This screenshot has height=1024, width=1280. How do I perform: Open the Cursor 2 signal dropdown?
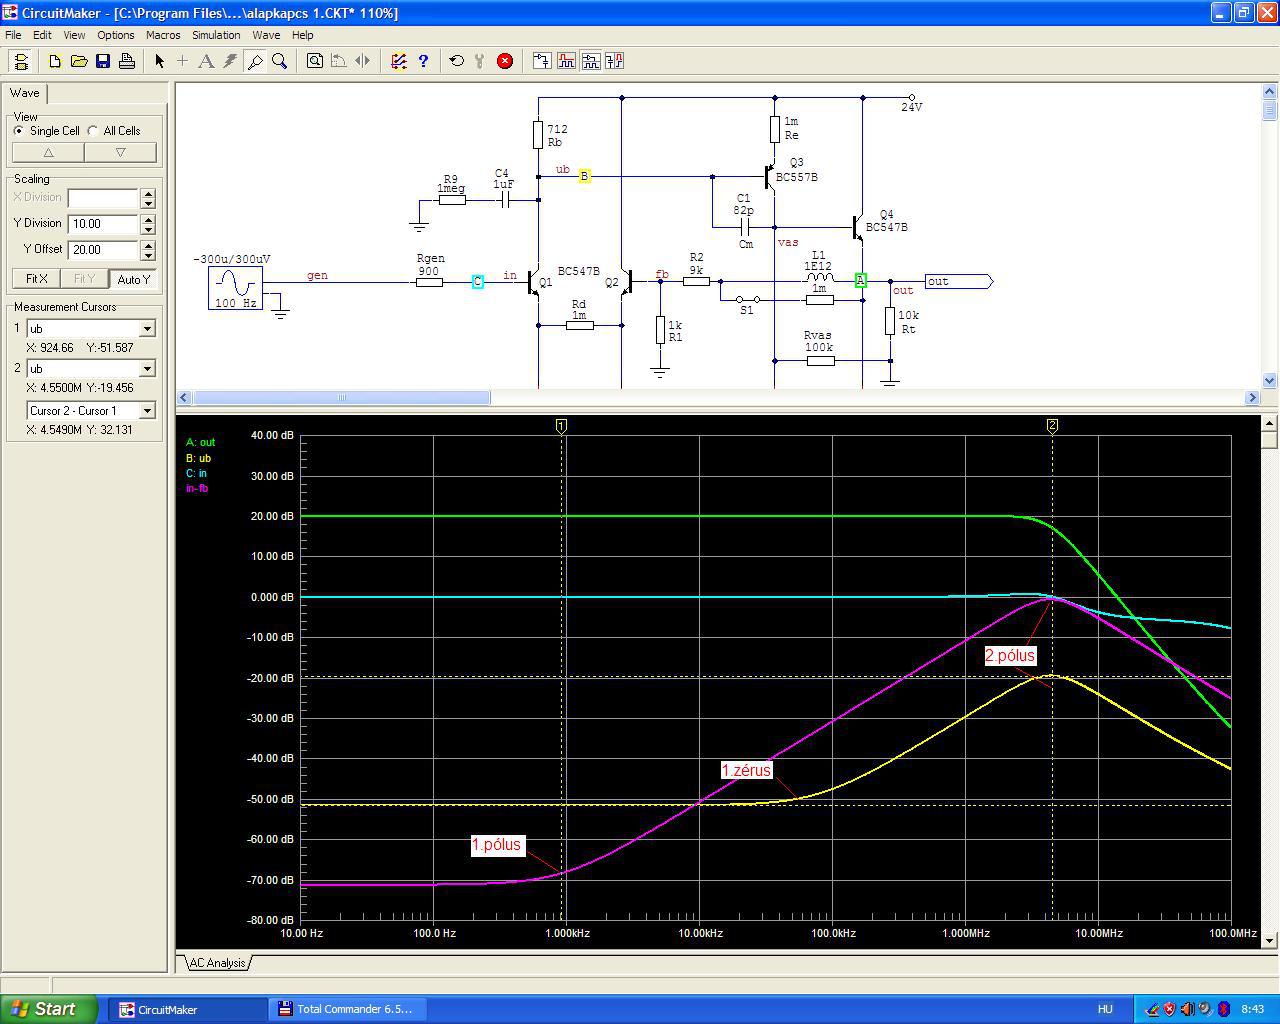pos(147,369)
